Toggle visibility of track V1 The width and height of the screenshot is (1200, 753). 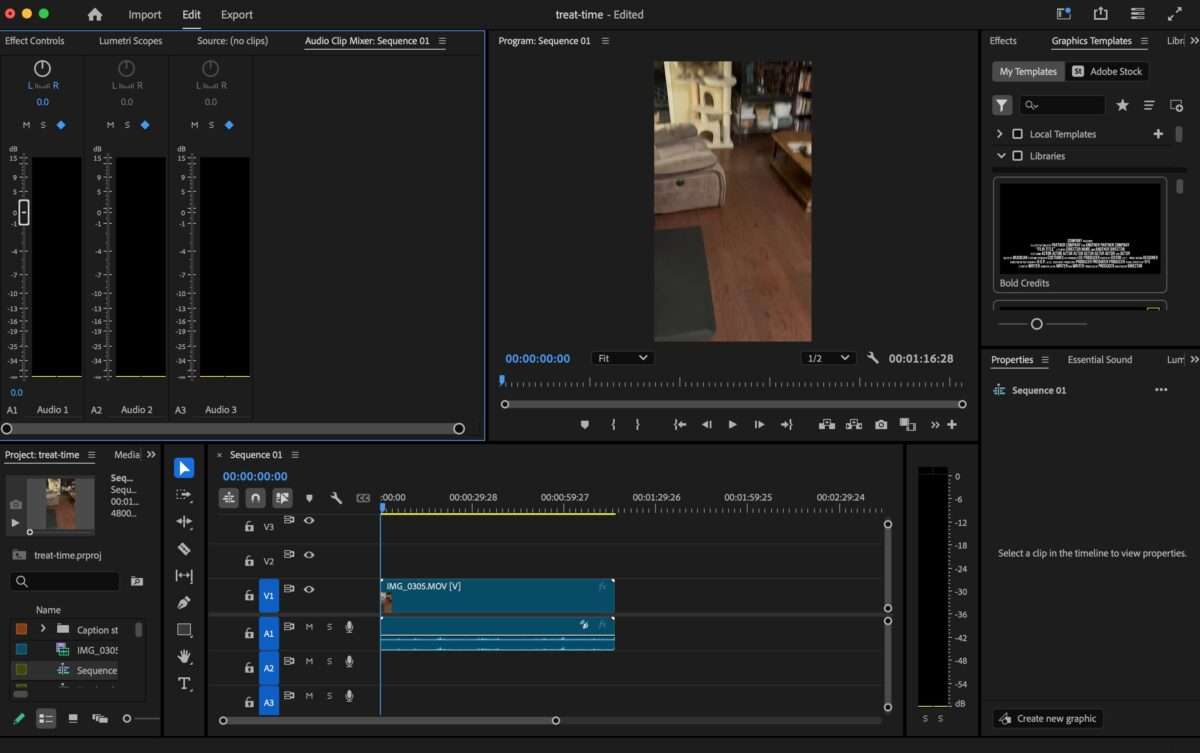click(309, 590)
